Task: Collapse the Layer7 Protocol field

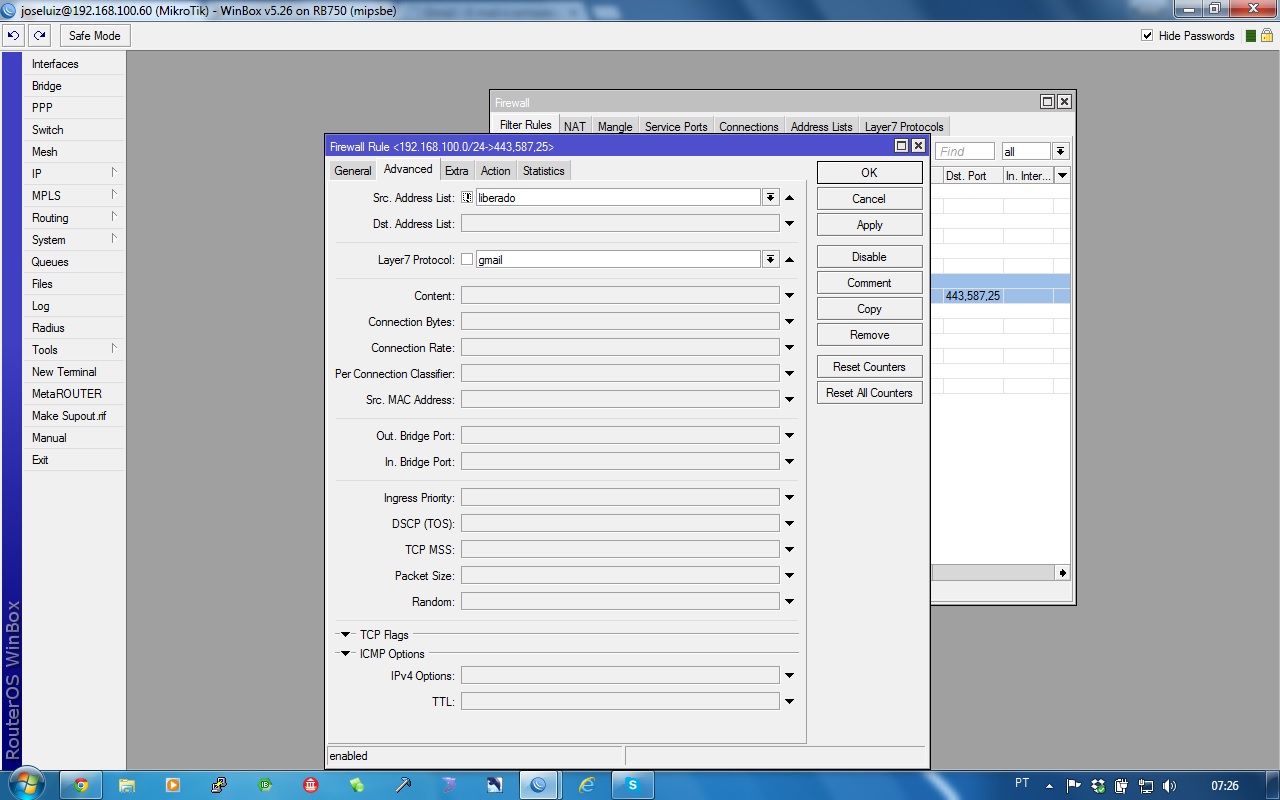Action: click(x=789, y=260)
